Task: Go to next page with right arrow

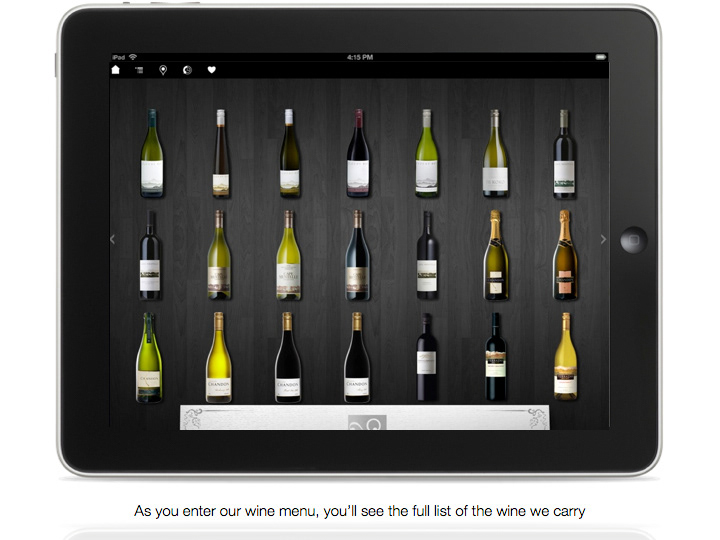Action: (x=603, y=239)
